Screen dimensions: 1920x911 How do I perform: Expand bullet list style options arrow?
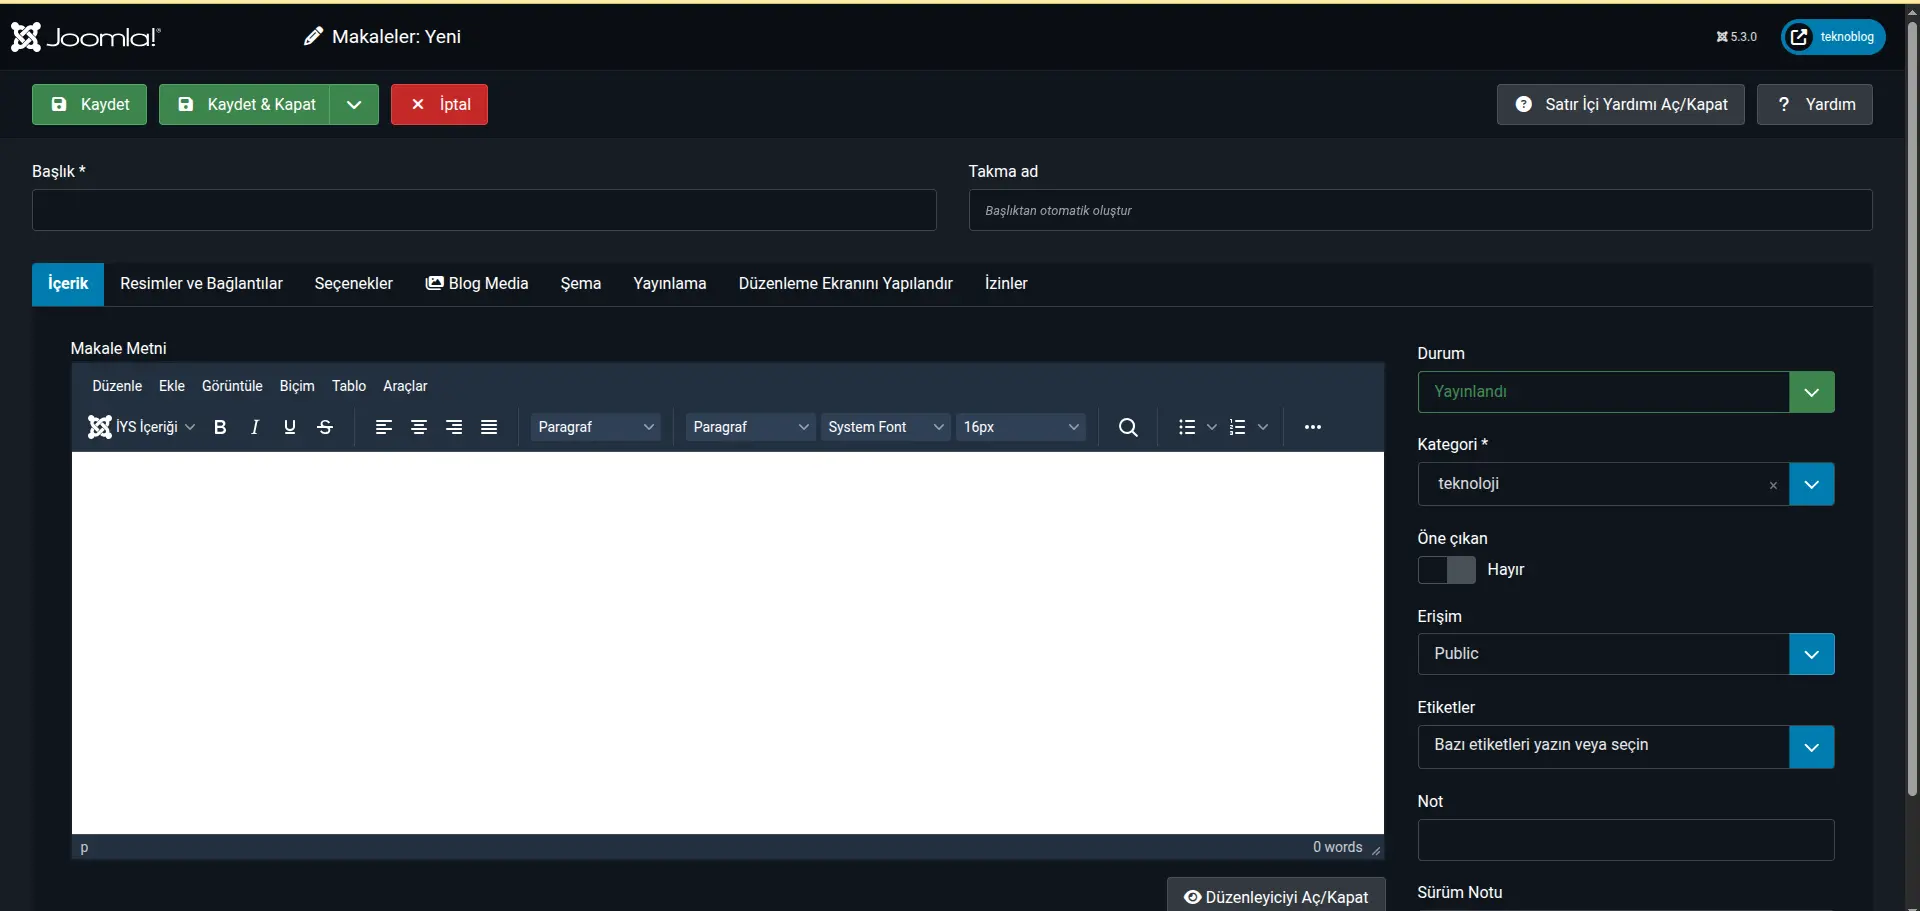1212,427
